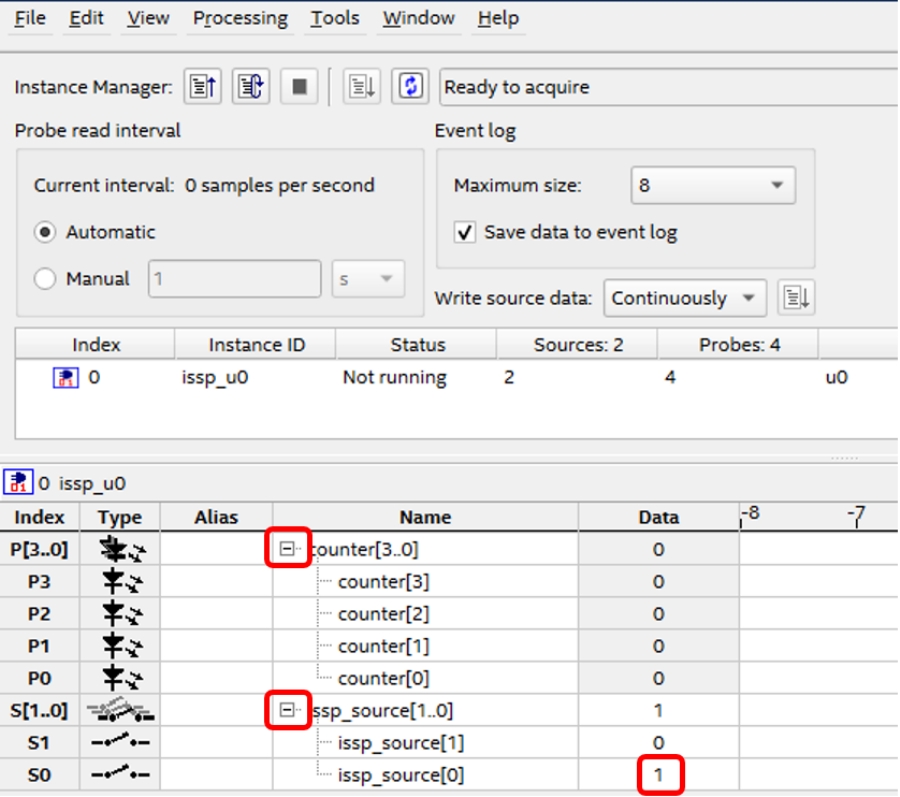900x797 pixels.
Task: Open the Write source data dropdown
Action: click(684, 298)
